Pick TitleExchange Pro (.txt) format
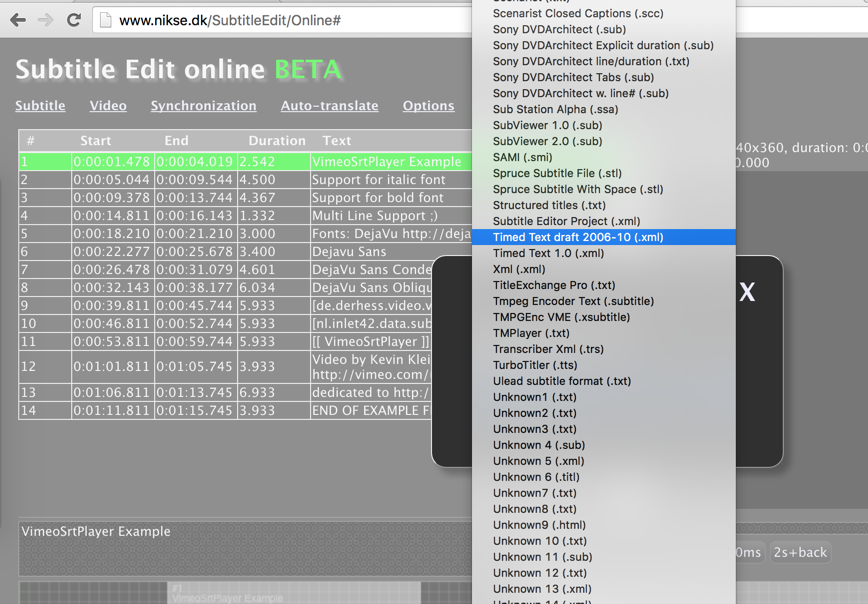This screenshot has height=604, width=868. point(604,286)
